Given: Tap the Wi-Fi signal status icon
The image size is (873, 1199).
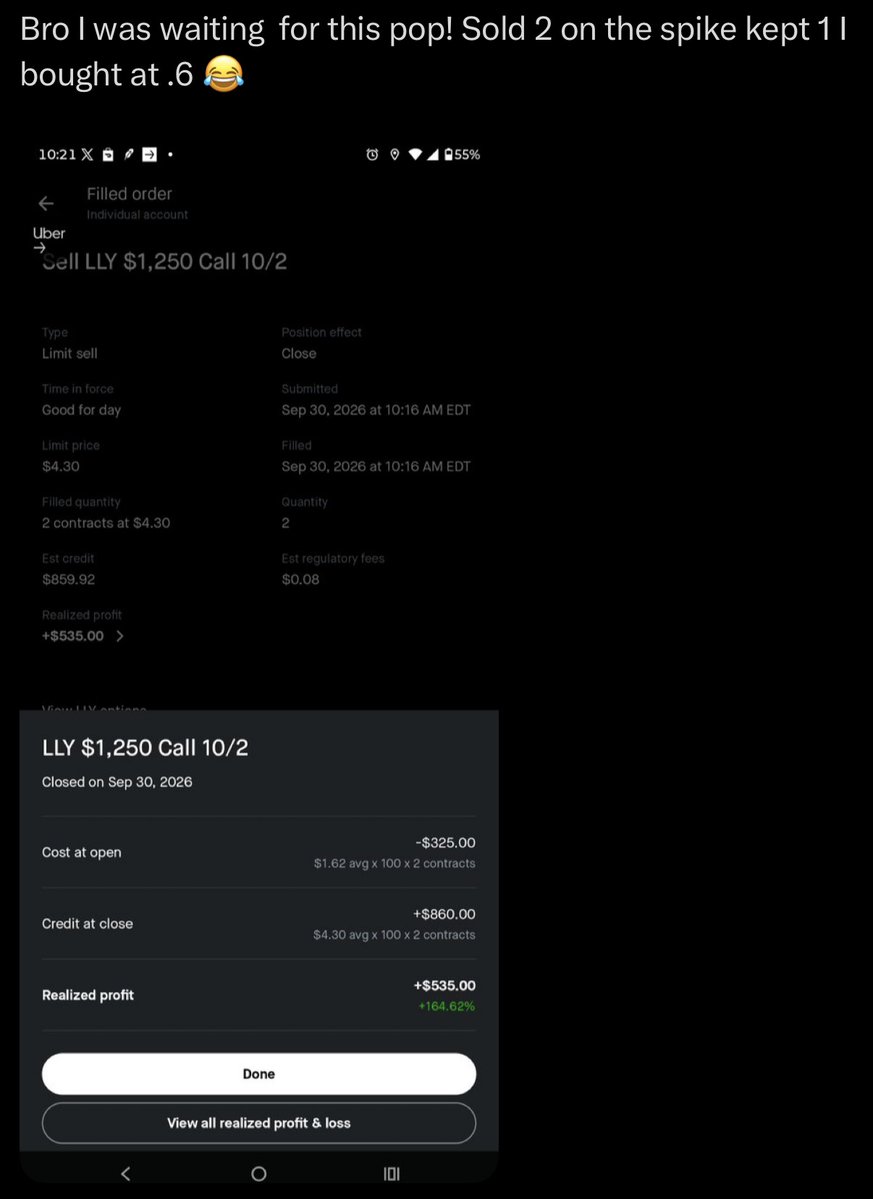Looking at the screenshot, I should click(415, 154).
